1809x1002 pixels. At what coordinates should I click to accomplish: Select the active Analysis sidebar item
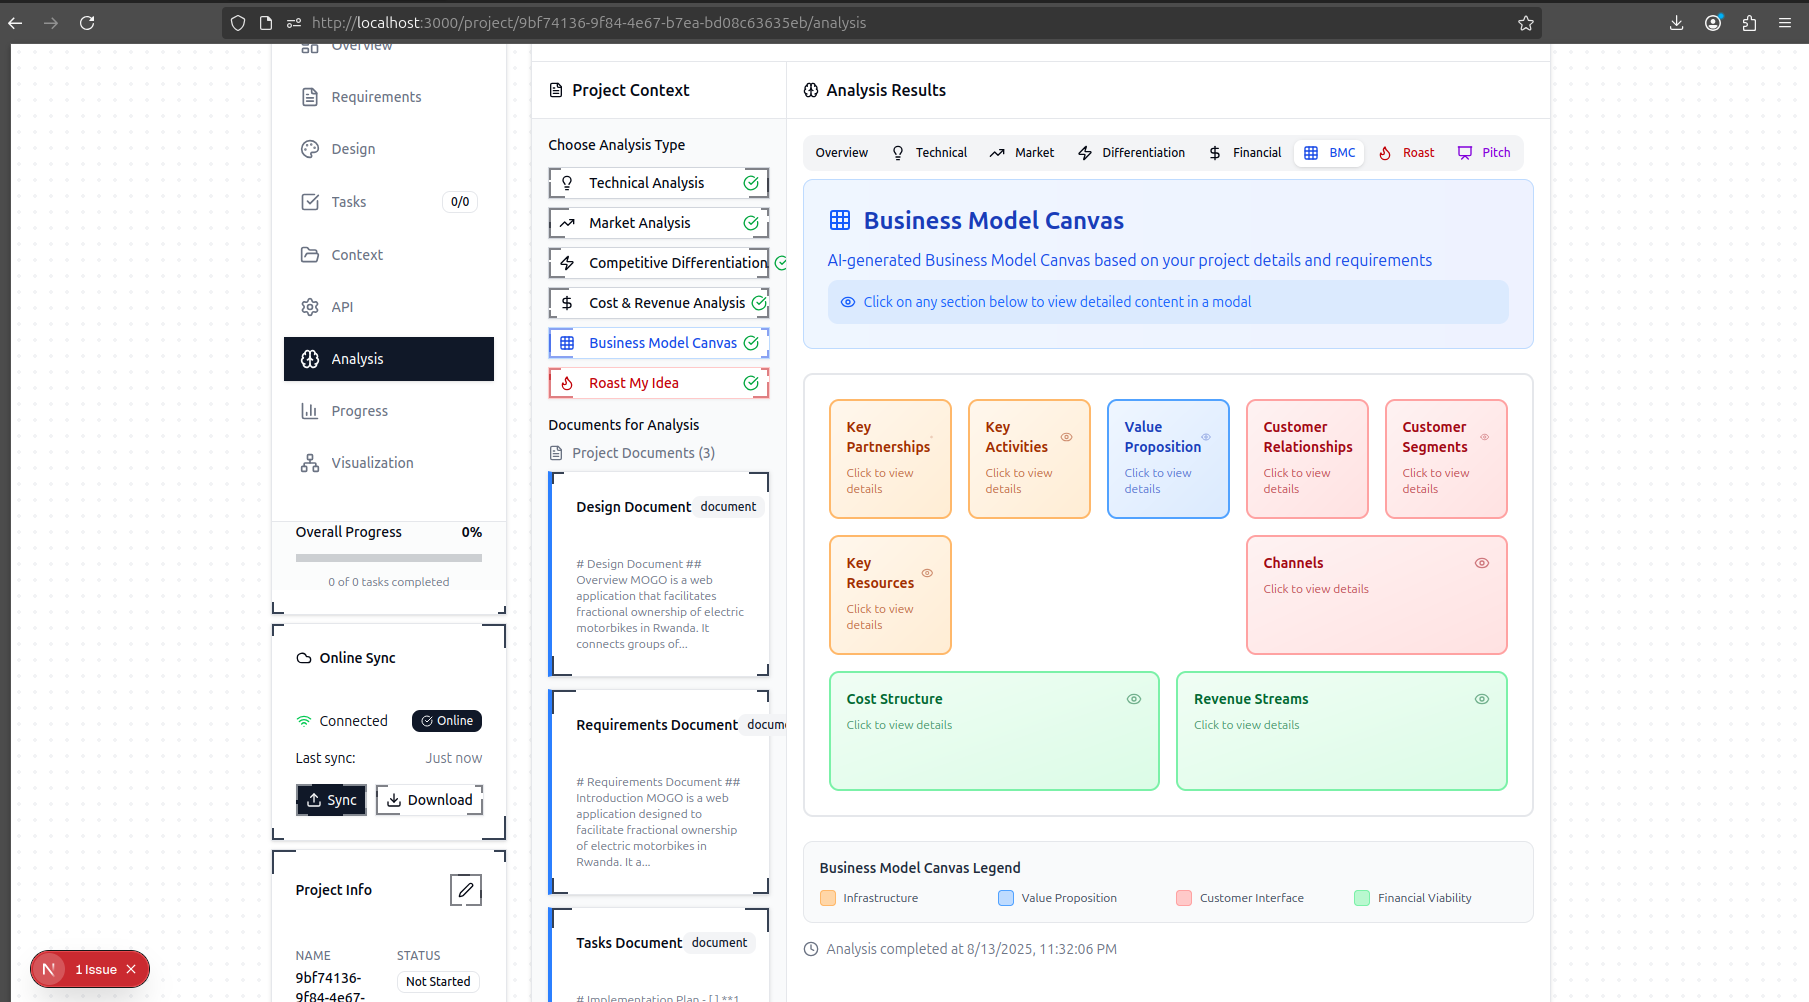388,359
